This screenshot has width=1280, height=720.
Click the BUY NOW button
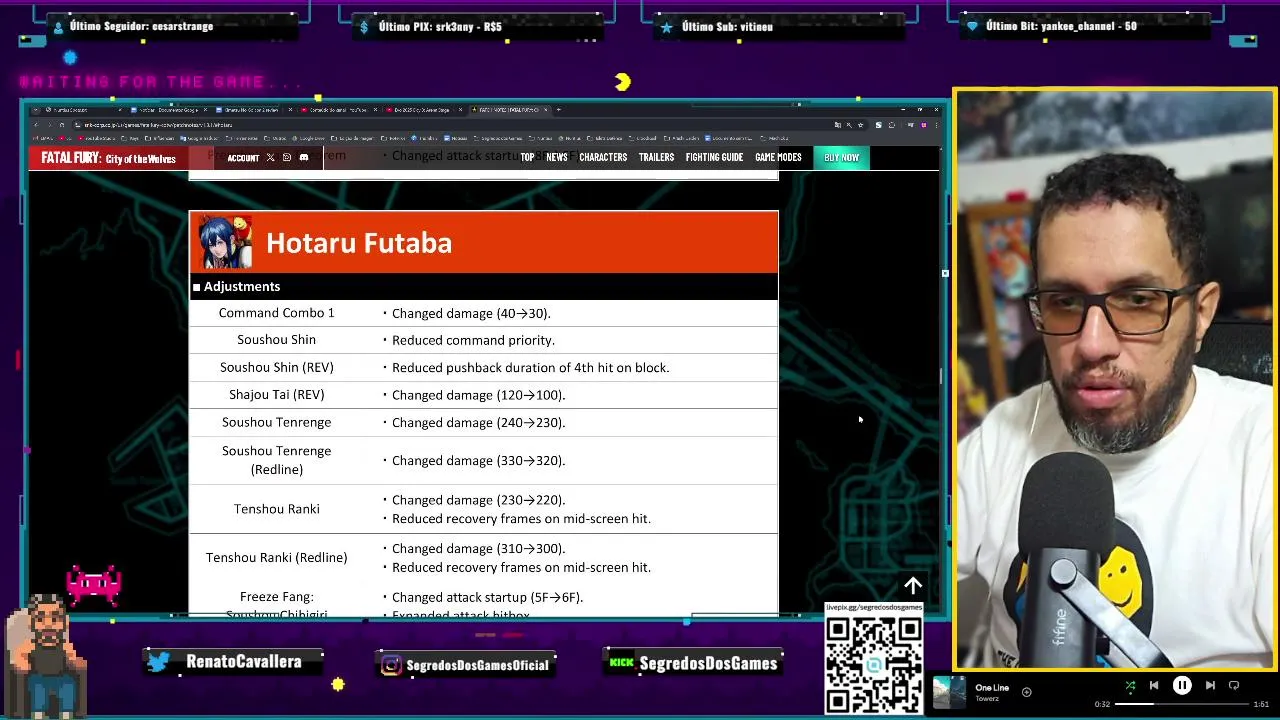tap(841, 158)
